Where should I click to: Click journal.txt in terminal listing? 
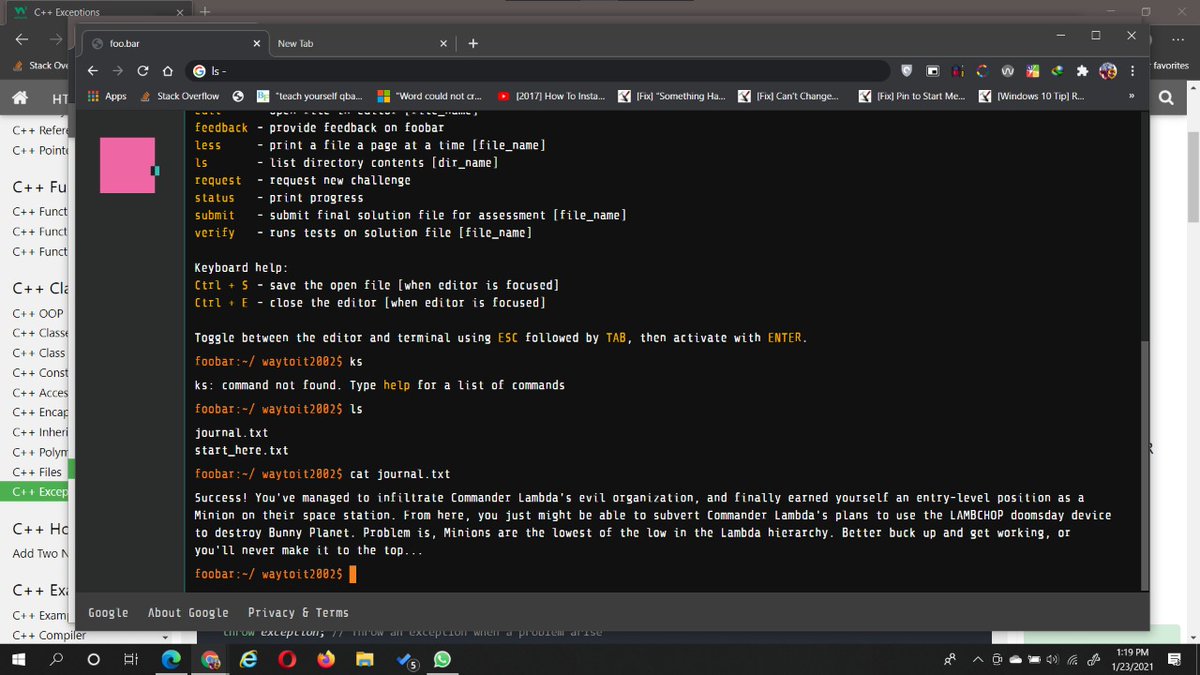232,433
